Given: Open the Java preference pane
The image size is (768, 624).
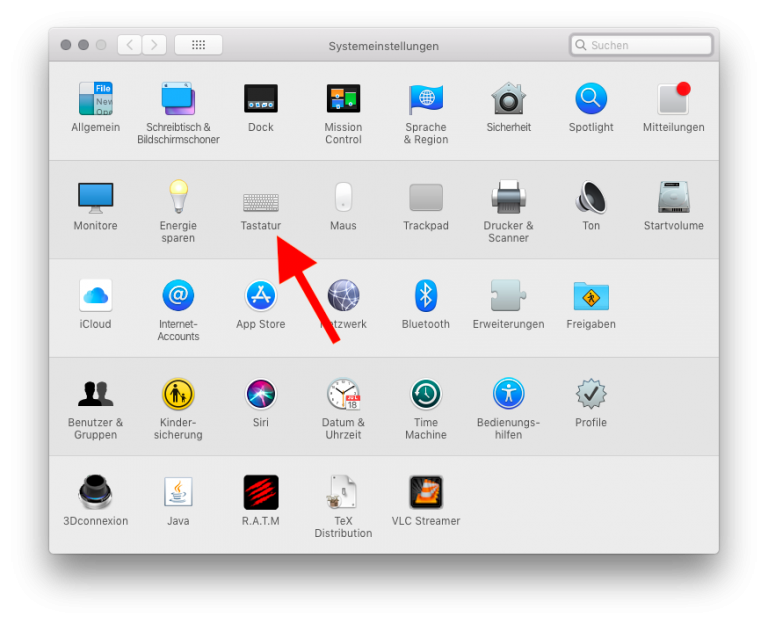Looking at the screenshot, I should point(178,492).
